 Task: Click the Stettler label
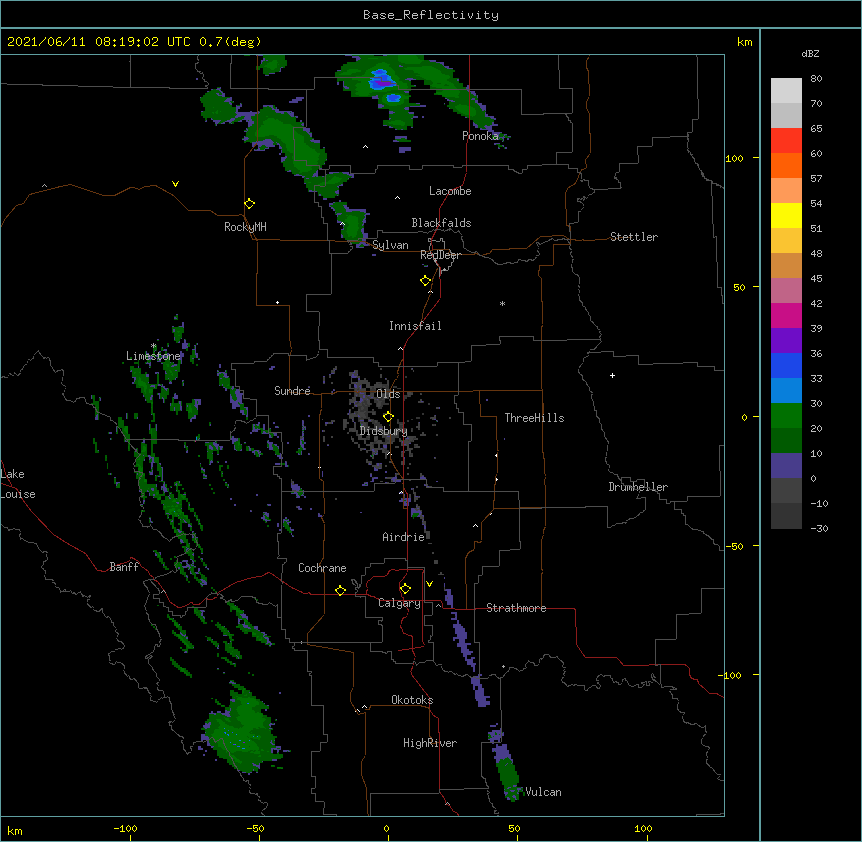(x=633, y=237)
